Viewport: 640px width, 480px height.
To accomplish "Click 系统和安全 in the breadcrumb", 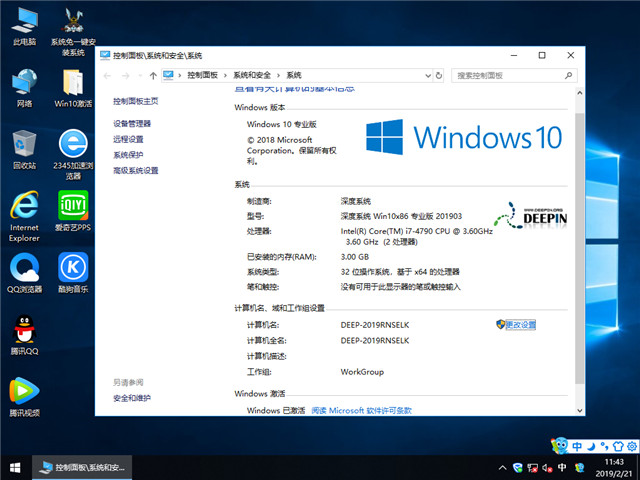I will 252,75.
